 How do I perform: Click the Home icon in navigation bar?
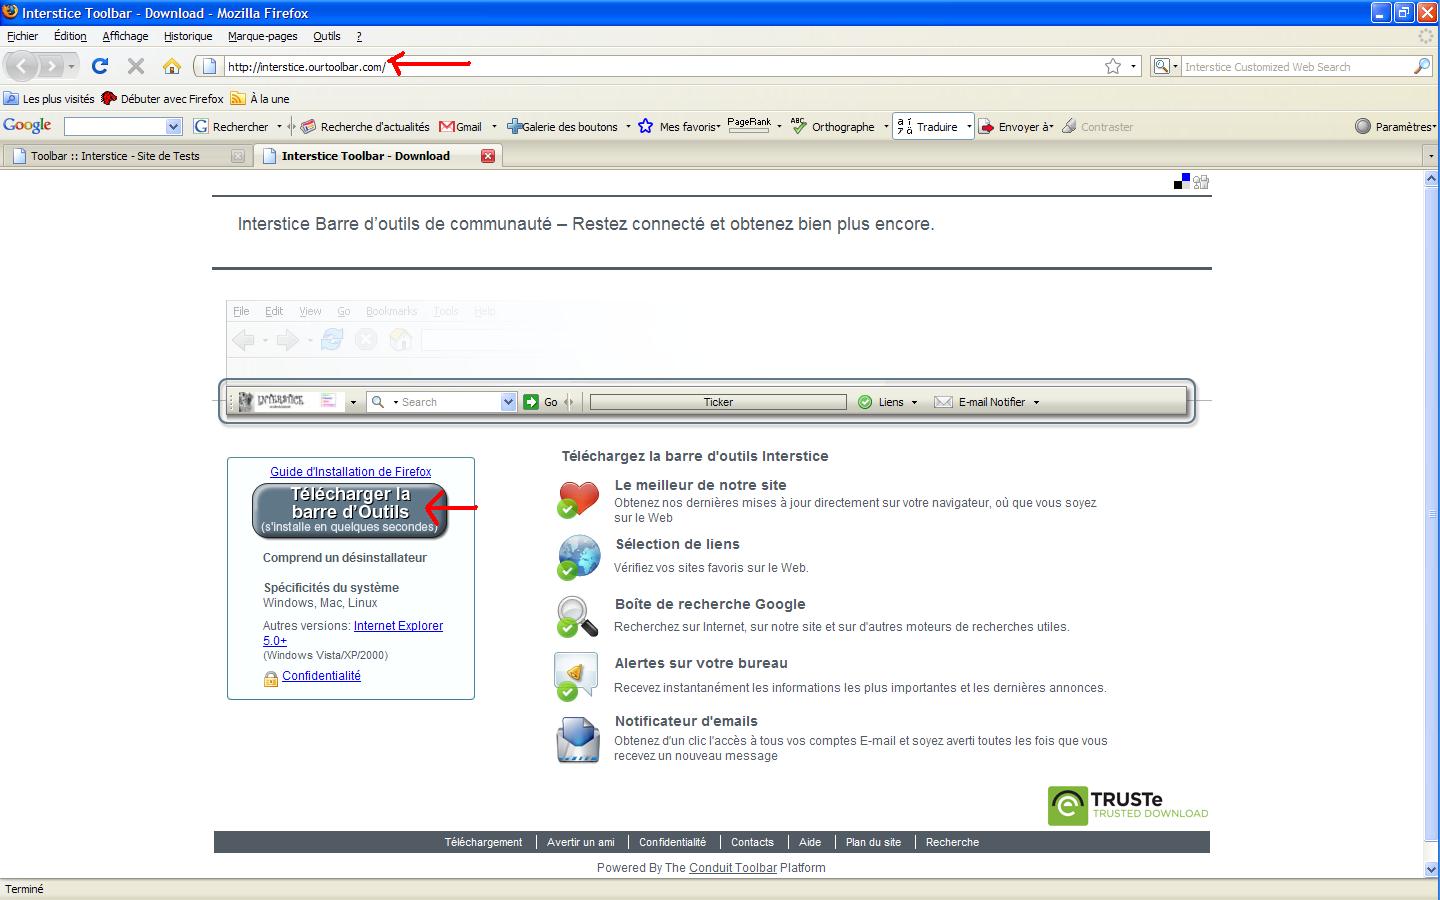pos(172,66)
